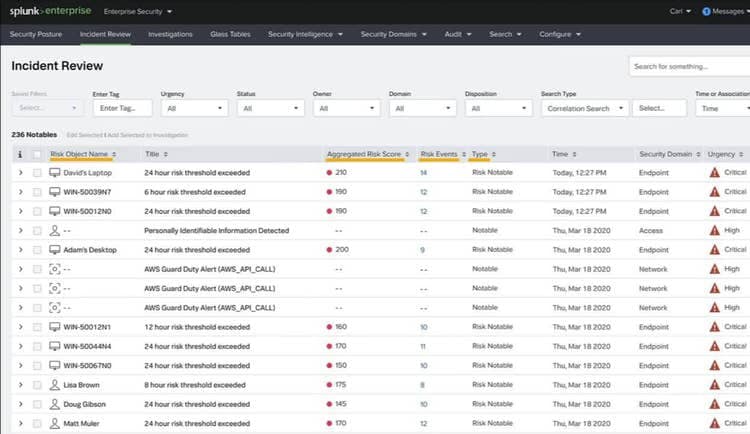Select the checkbox for Matt Muler row
This screenshot has width=750, height=434.
coord(38,424)
